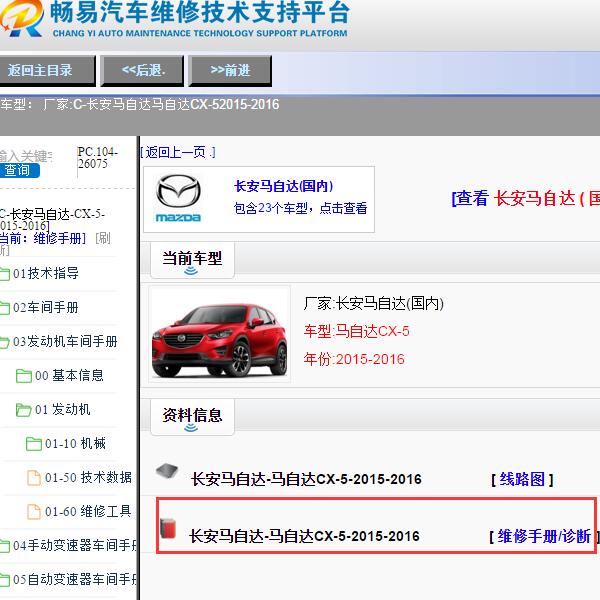600x600 pixels.
Task: Go forward with the >>前进 button
Action: 230,71
